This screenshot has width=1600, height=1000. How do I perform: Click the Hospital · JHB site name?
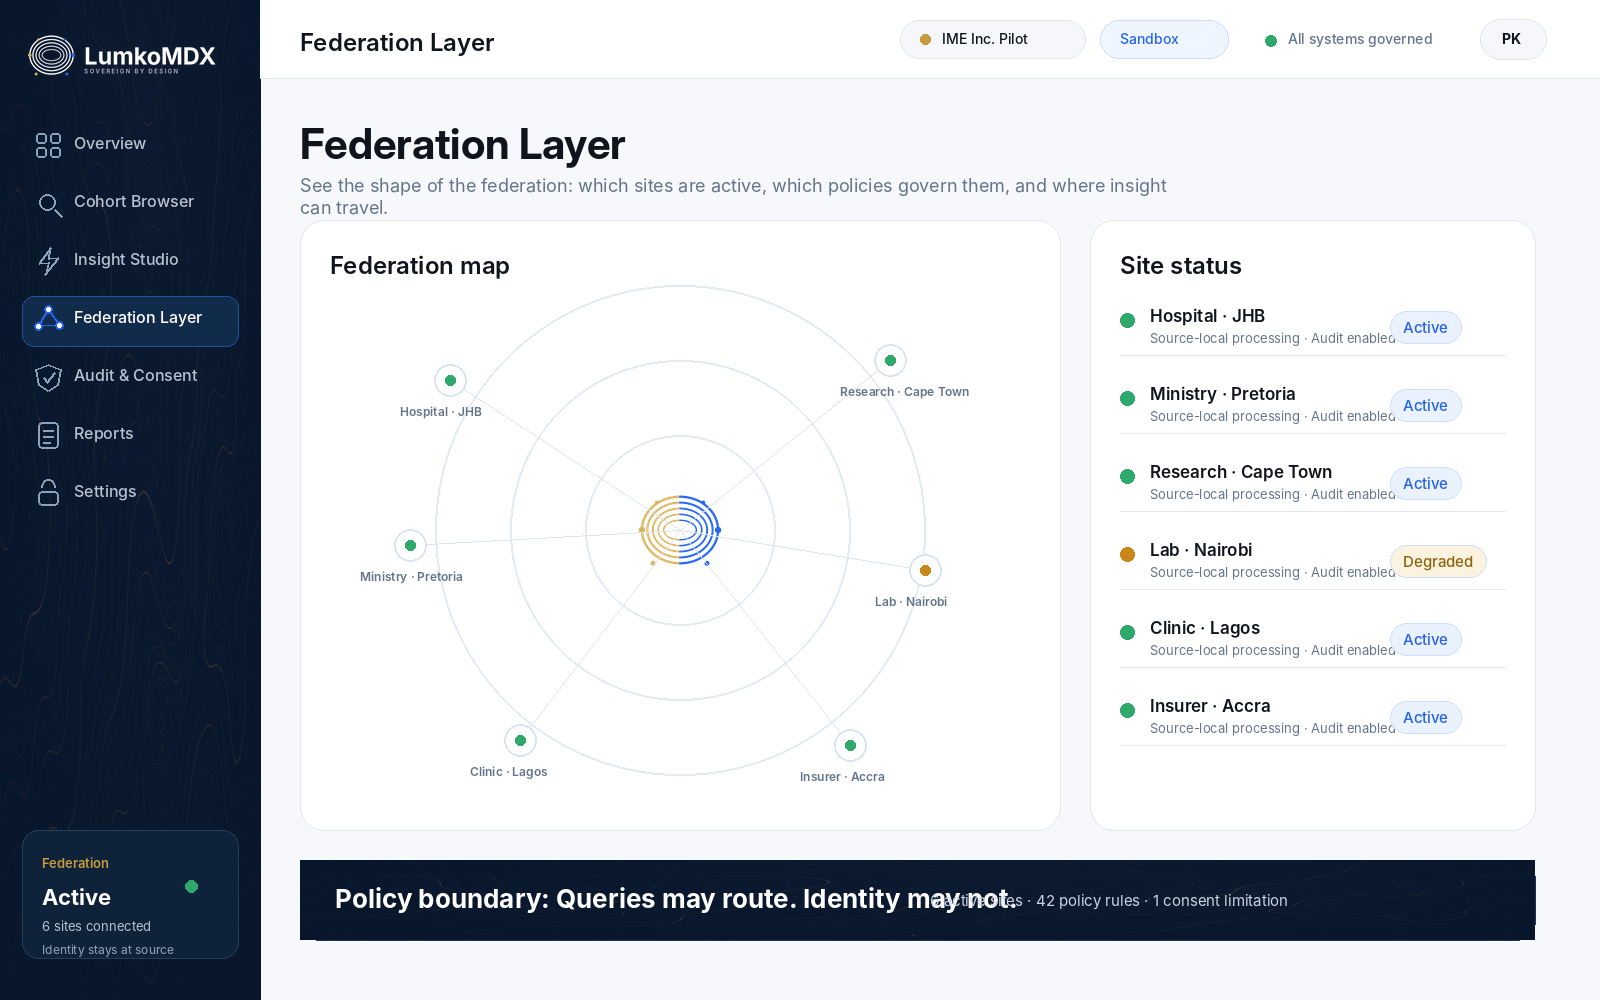coord(1207,316)
